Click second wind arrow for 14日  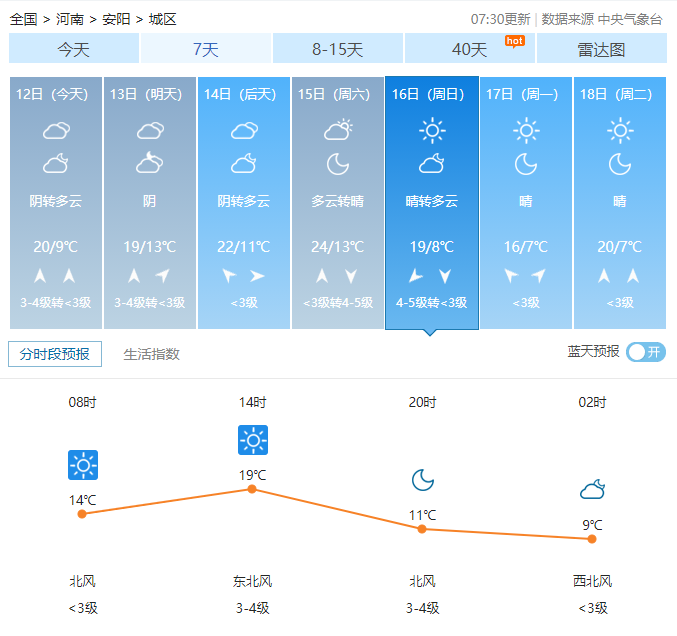[257, 275]
